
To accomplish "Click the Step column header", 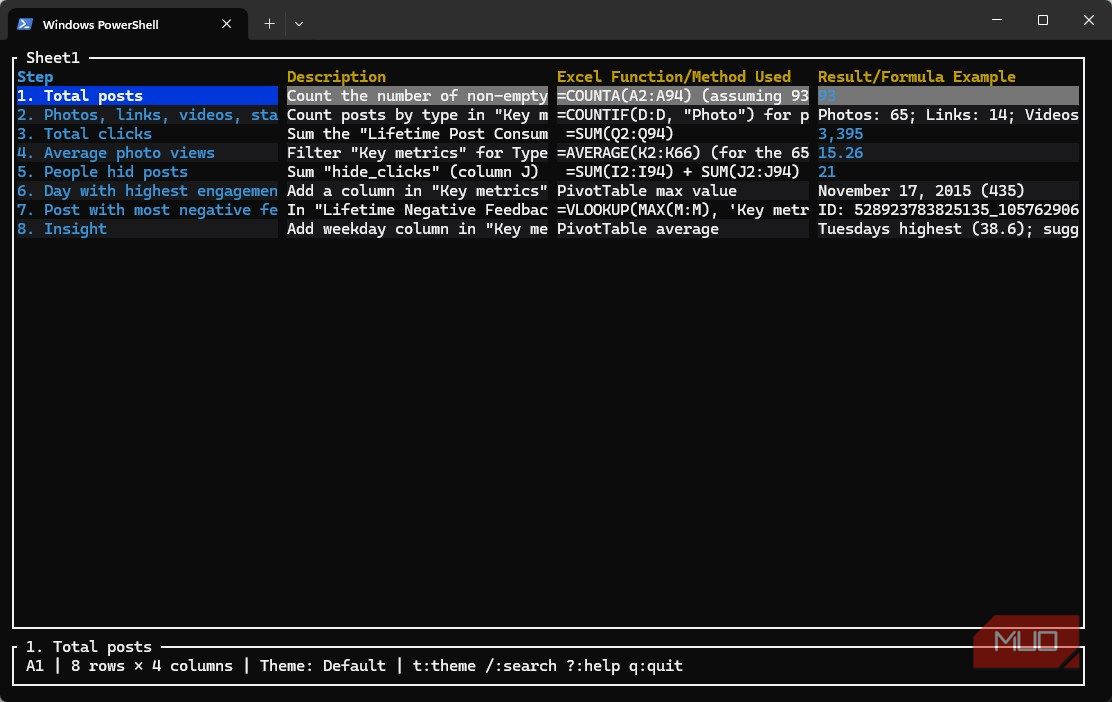I will click(35, 77).
